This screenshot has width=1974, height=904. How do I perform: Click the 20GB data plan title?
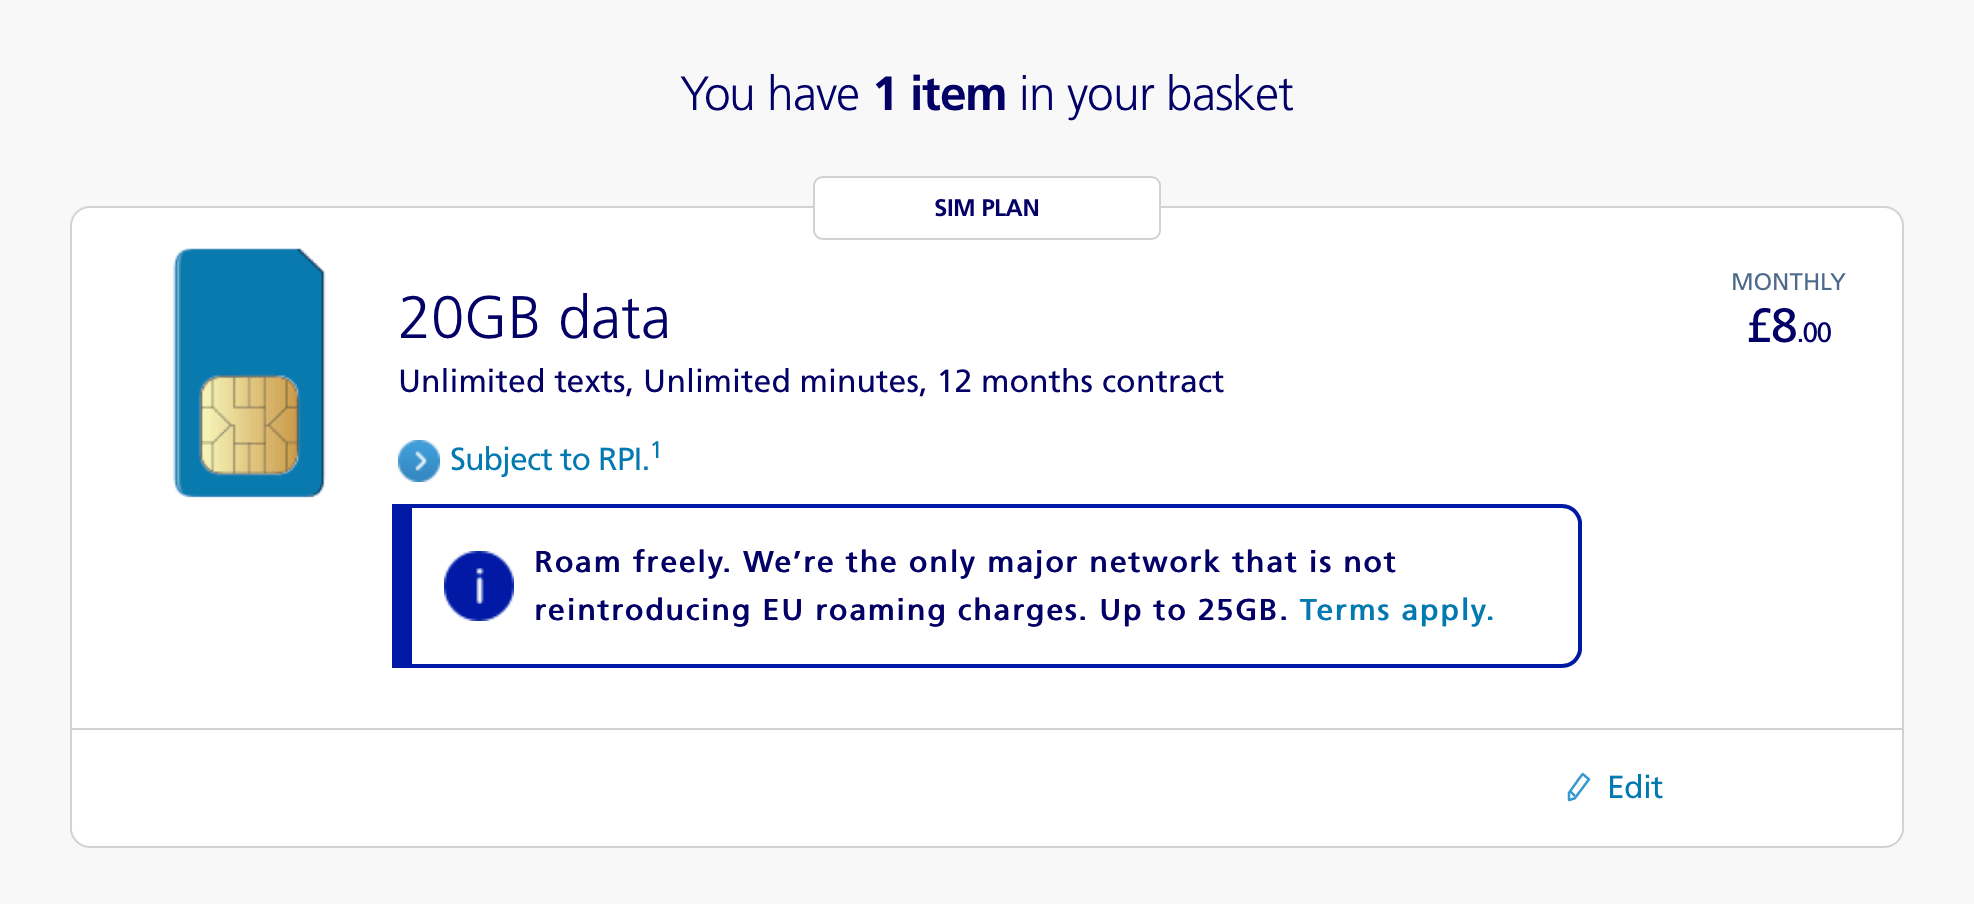pos(534,319)
